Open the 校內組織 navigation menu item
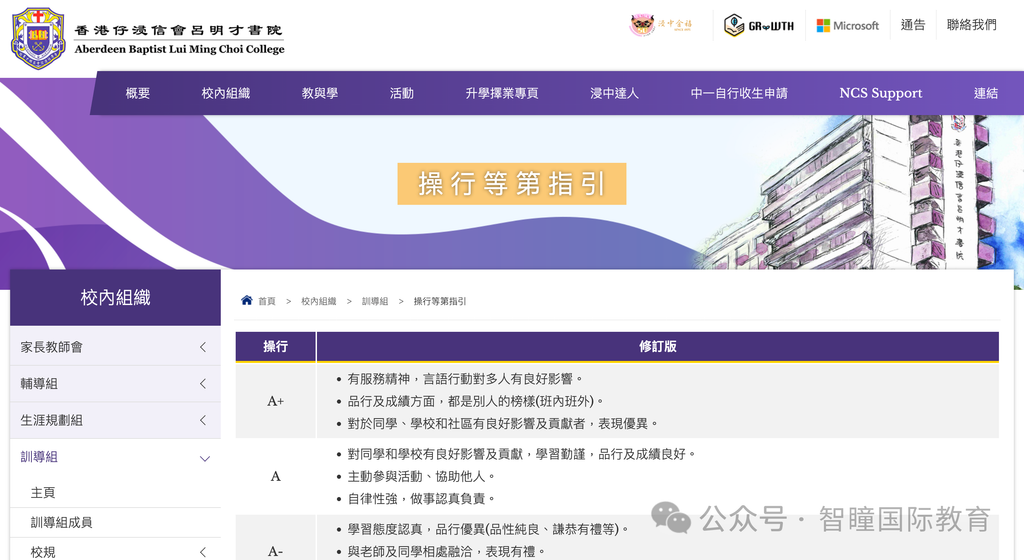The image size is (1024, 560). click(225, 93)
